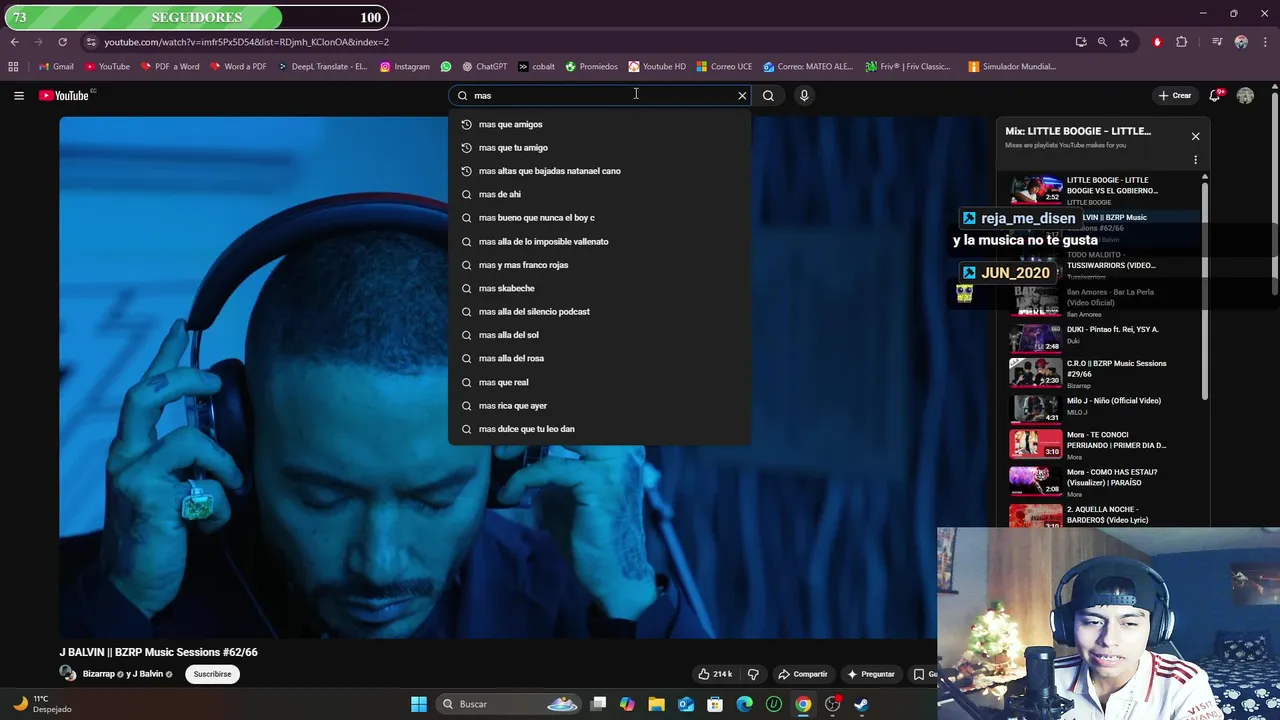Screen dimensions: 1280x720
Task: Choose 'mas dulce que tu leo dan'
Action: (600, 429)
